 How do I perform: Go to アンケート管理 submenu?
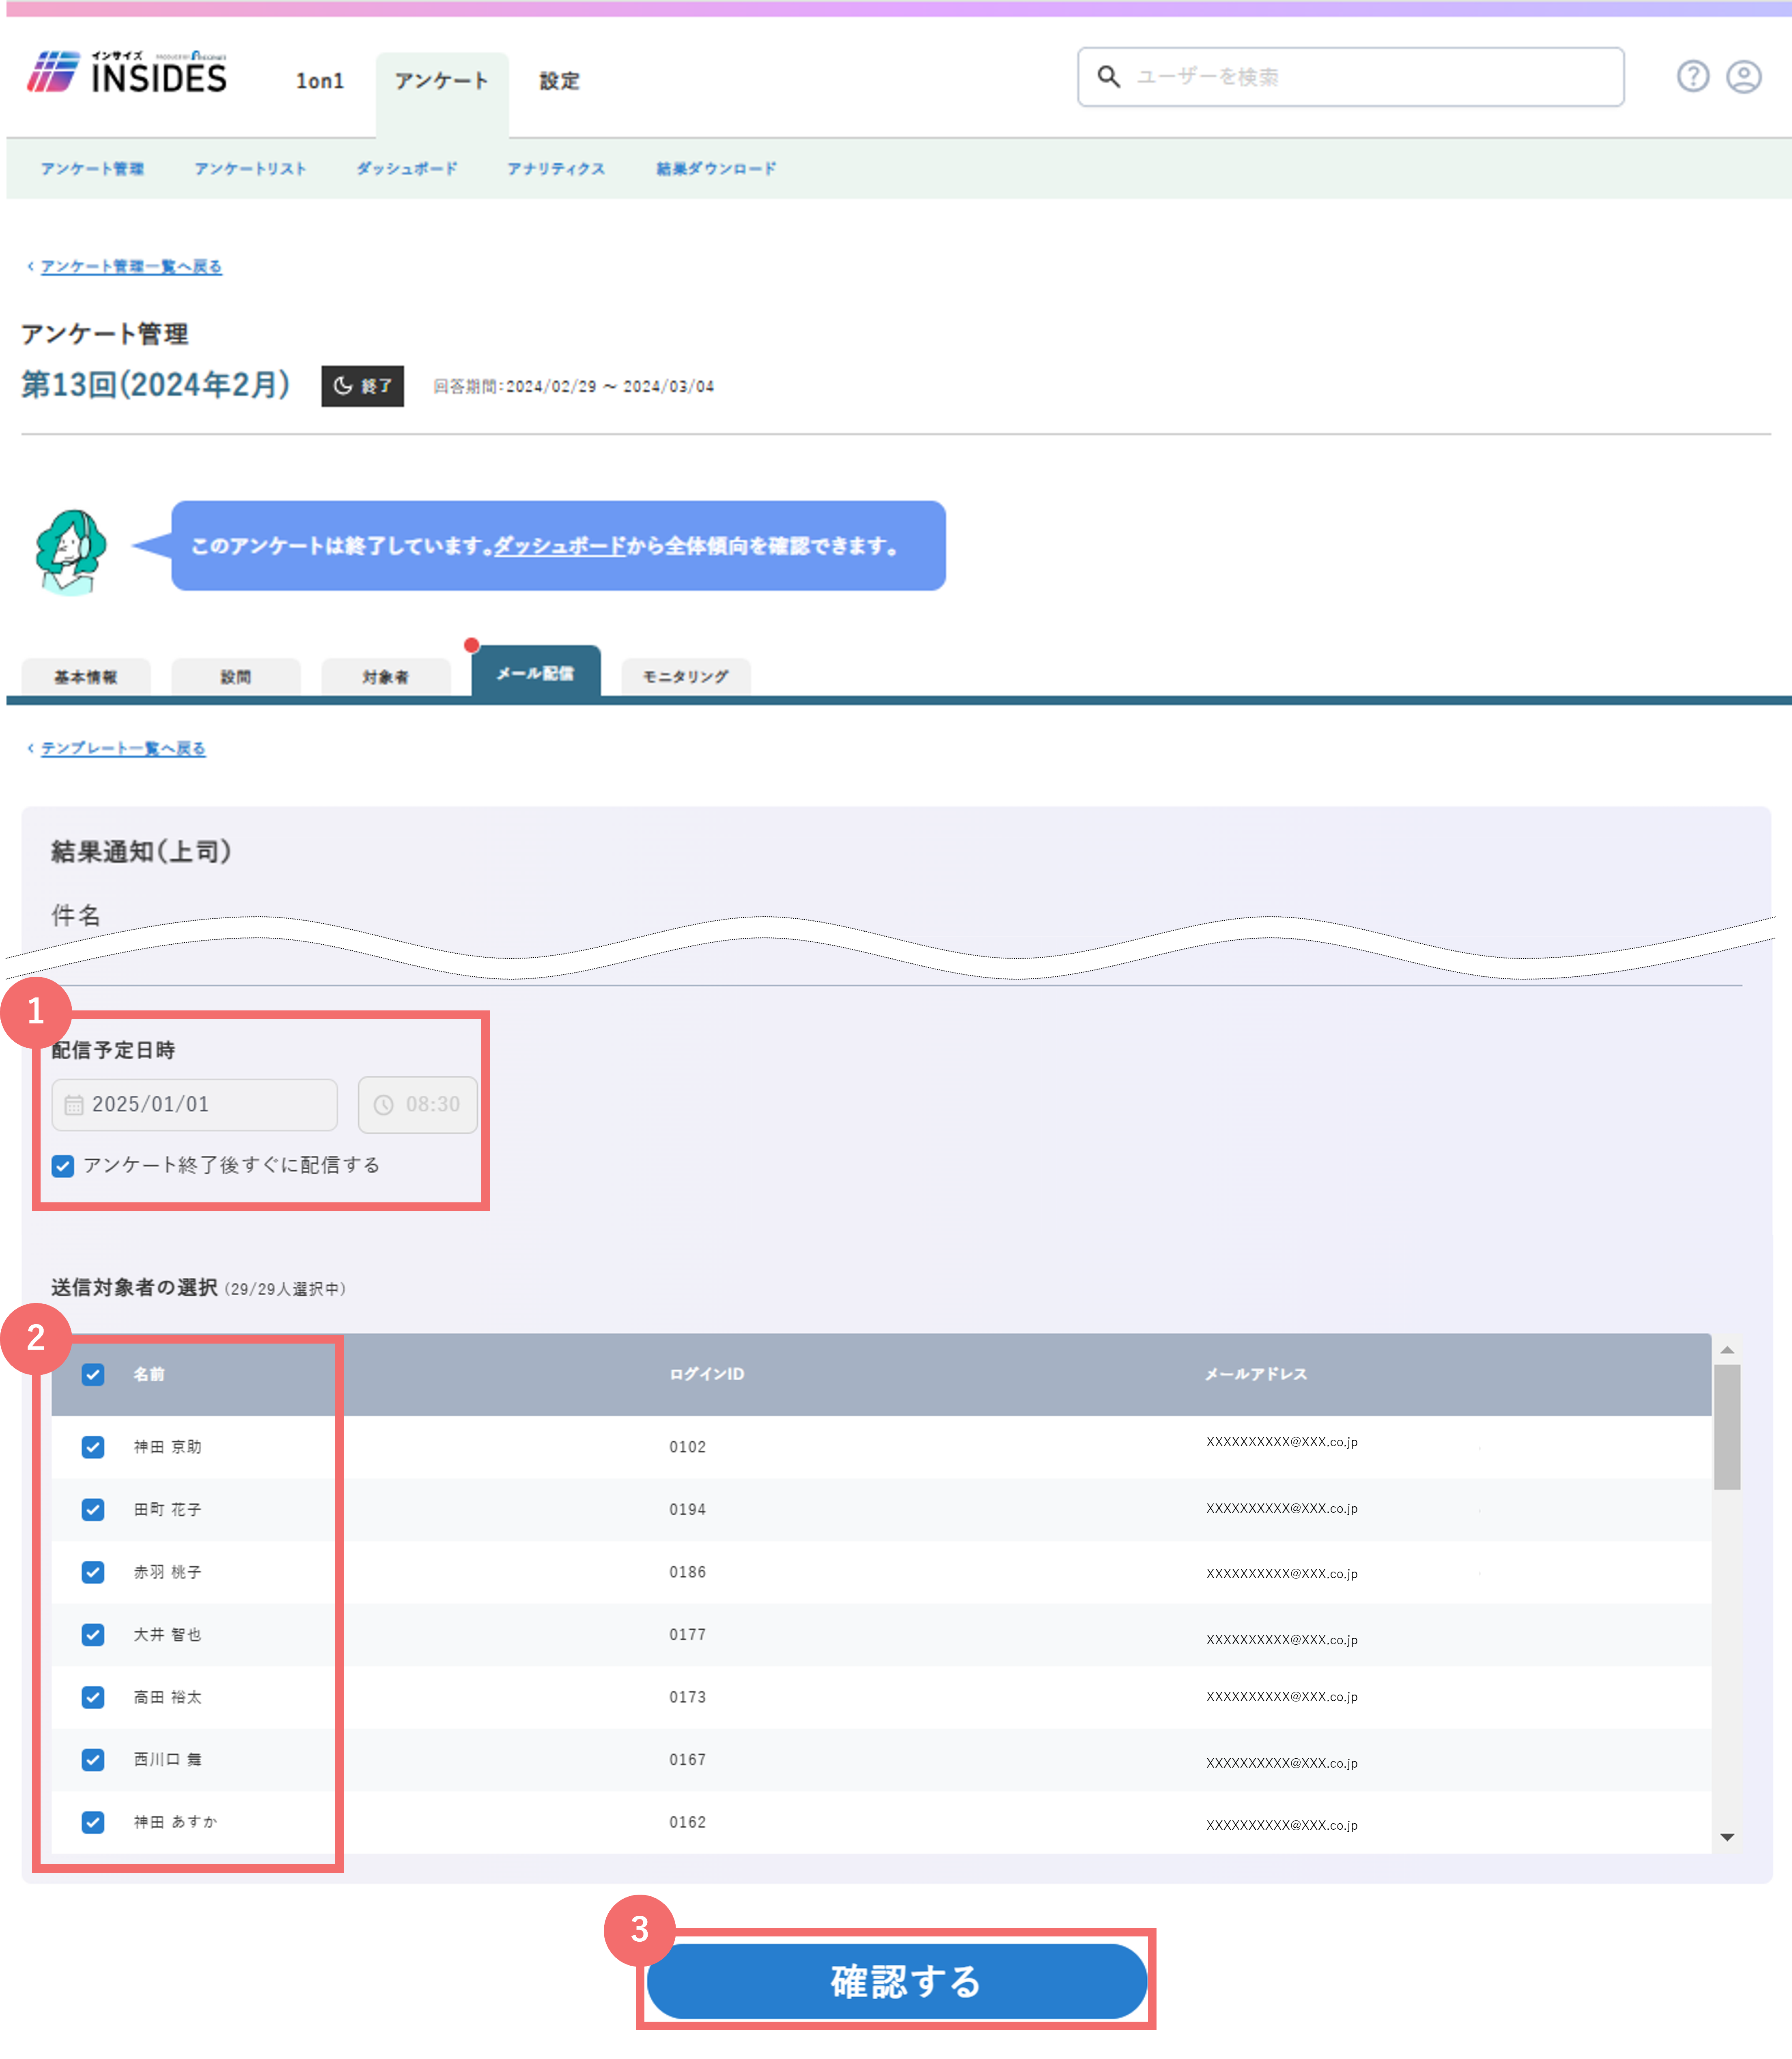coord(92,169)
